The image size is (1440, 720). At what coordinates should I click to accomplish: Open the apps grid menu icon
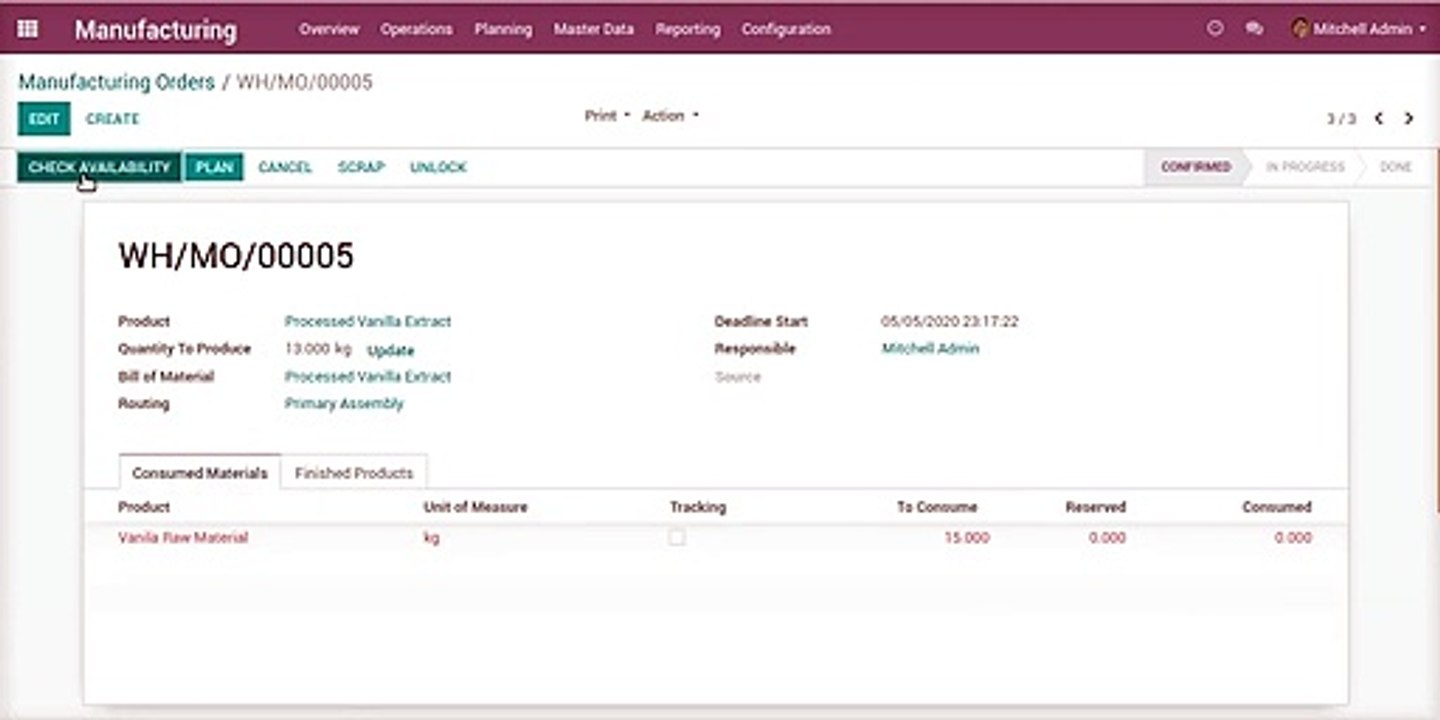[x=28, y=29]
